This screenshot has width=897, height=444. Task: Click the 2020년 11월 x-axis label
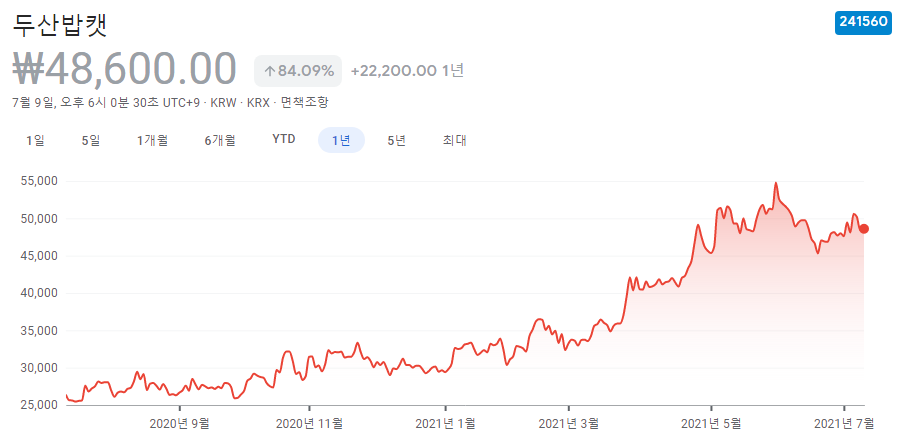pyautogui.click(x=309, y=424)
